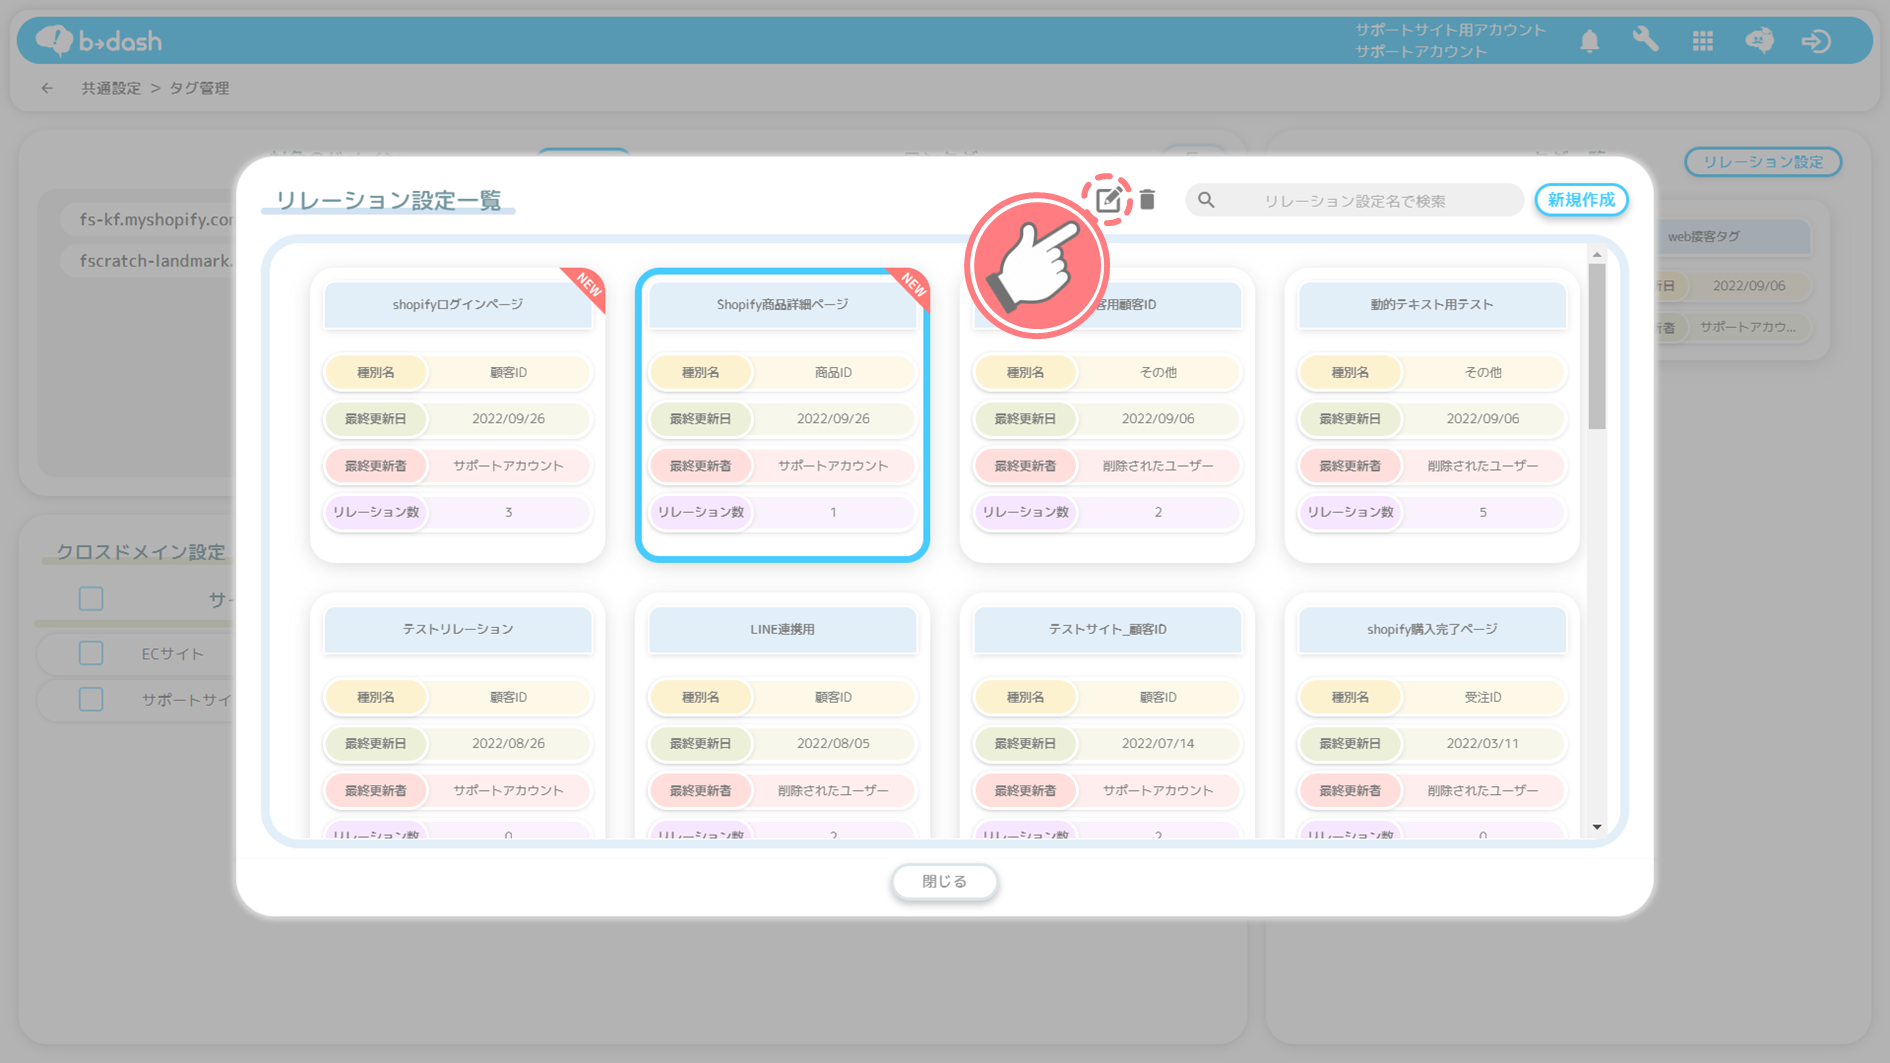Click 2022/07/14 date in テストサイト_顧客ID card
1890x1063 pixels.
(1158, 743)
